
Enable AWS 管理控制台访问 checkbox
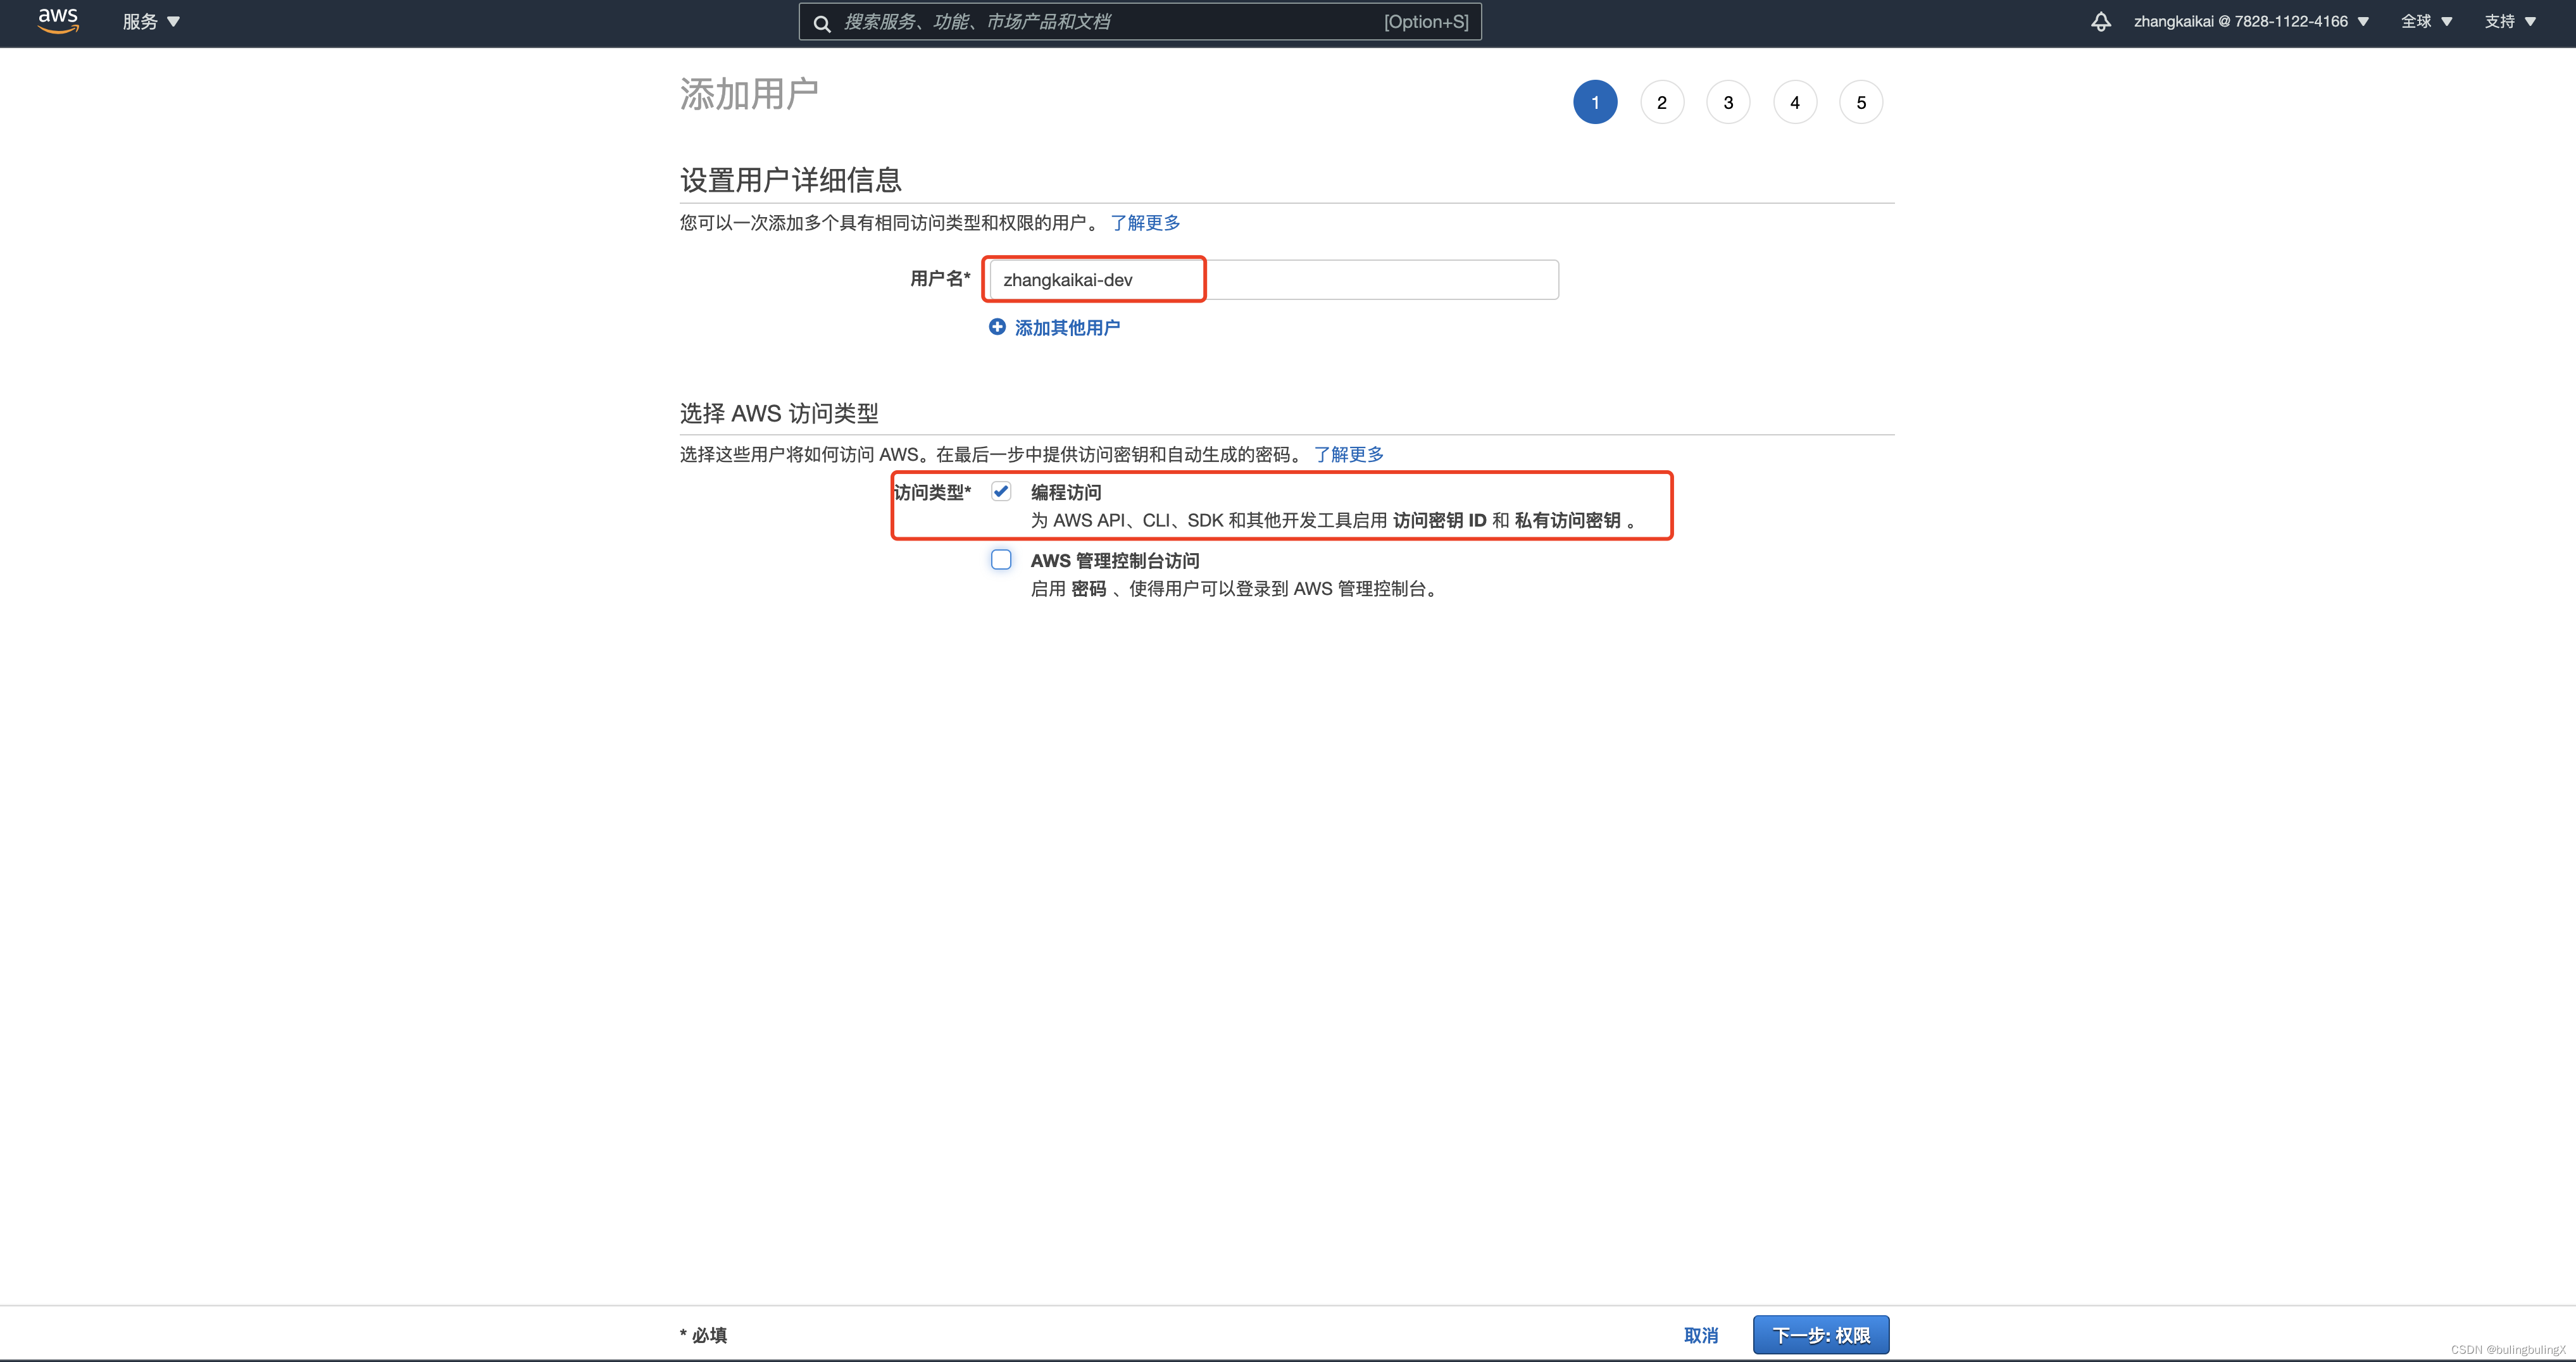click(x=1001, y=560)
